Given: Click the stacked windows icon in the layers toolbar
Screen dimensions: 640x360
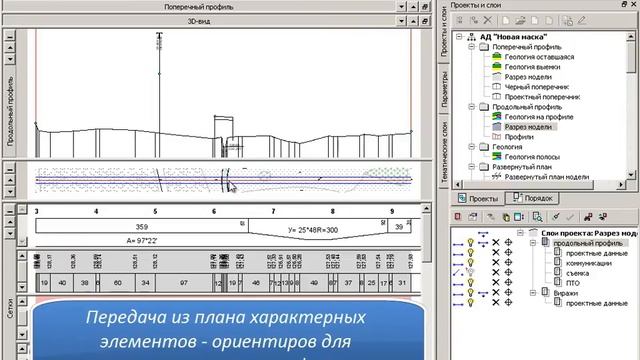Looking at the screenshot, I should pyautogui.click(x=473, y=217).
